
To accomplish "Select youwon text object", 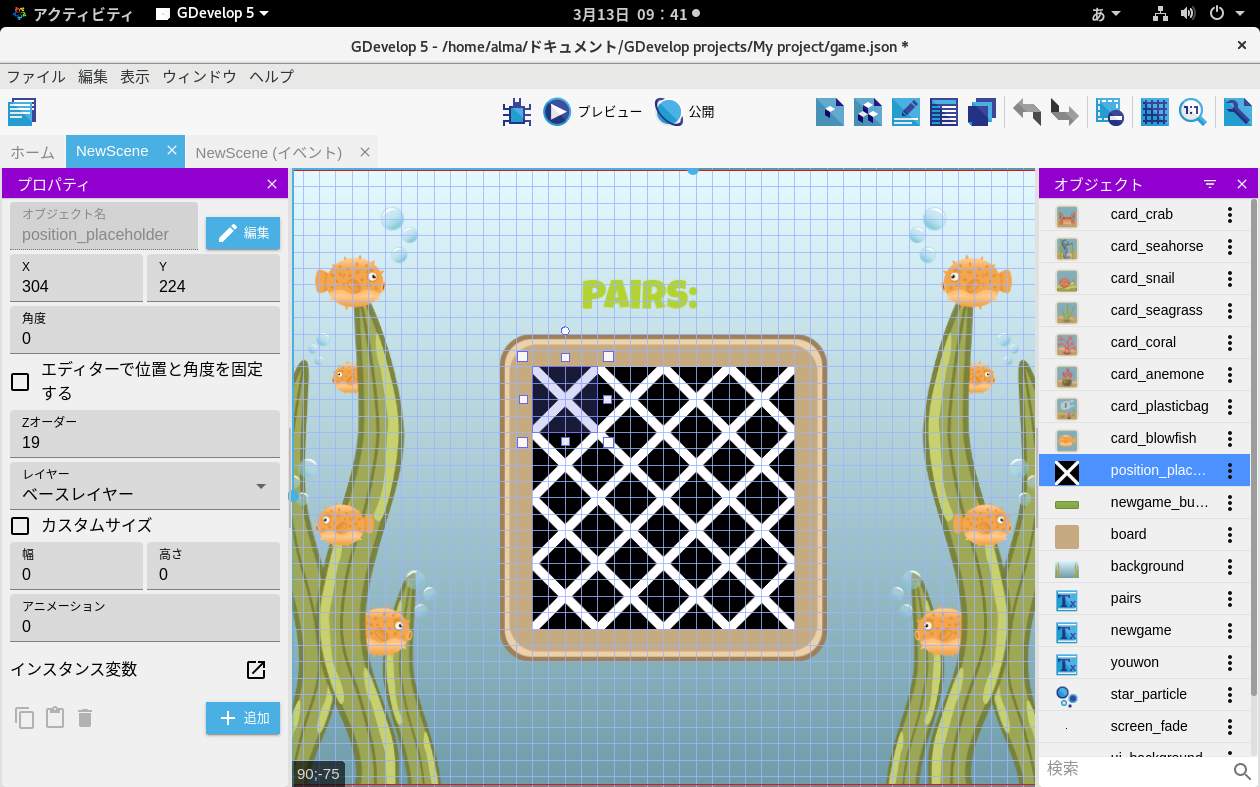I will pyautogui.click(x=1145, y=662).
